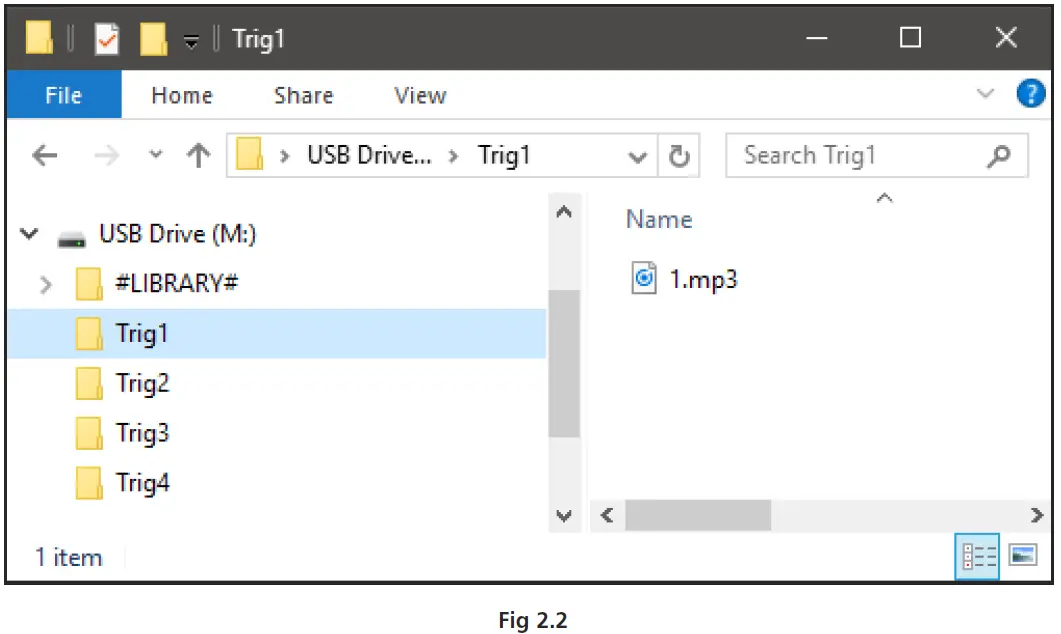Open the View ribbon tab

pyautogui.click(x=420, y=96)
